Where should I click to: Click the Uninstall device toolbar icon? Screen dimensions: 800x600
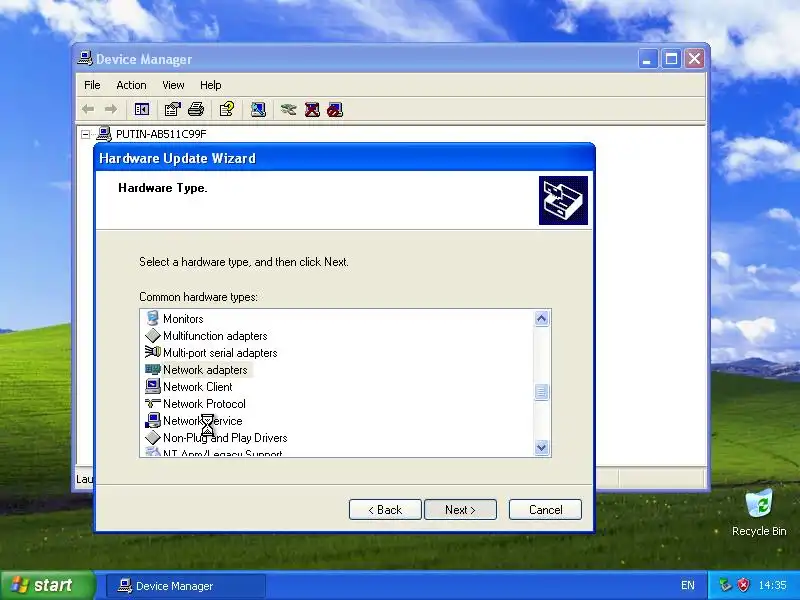coord(312,109)
